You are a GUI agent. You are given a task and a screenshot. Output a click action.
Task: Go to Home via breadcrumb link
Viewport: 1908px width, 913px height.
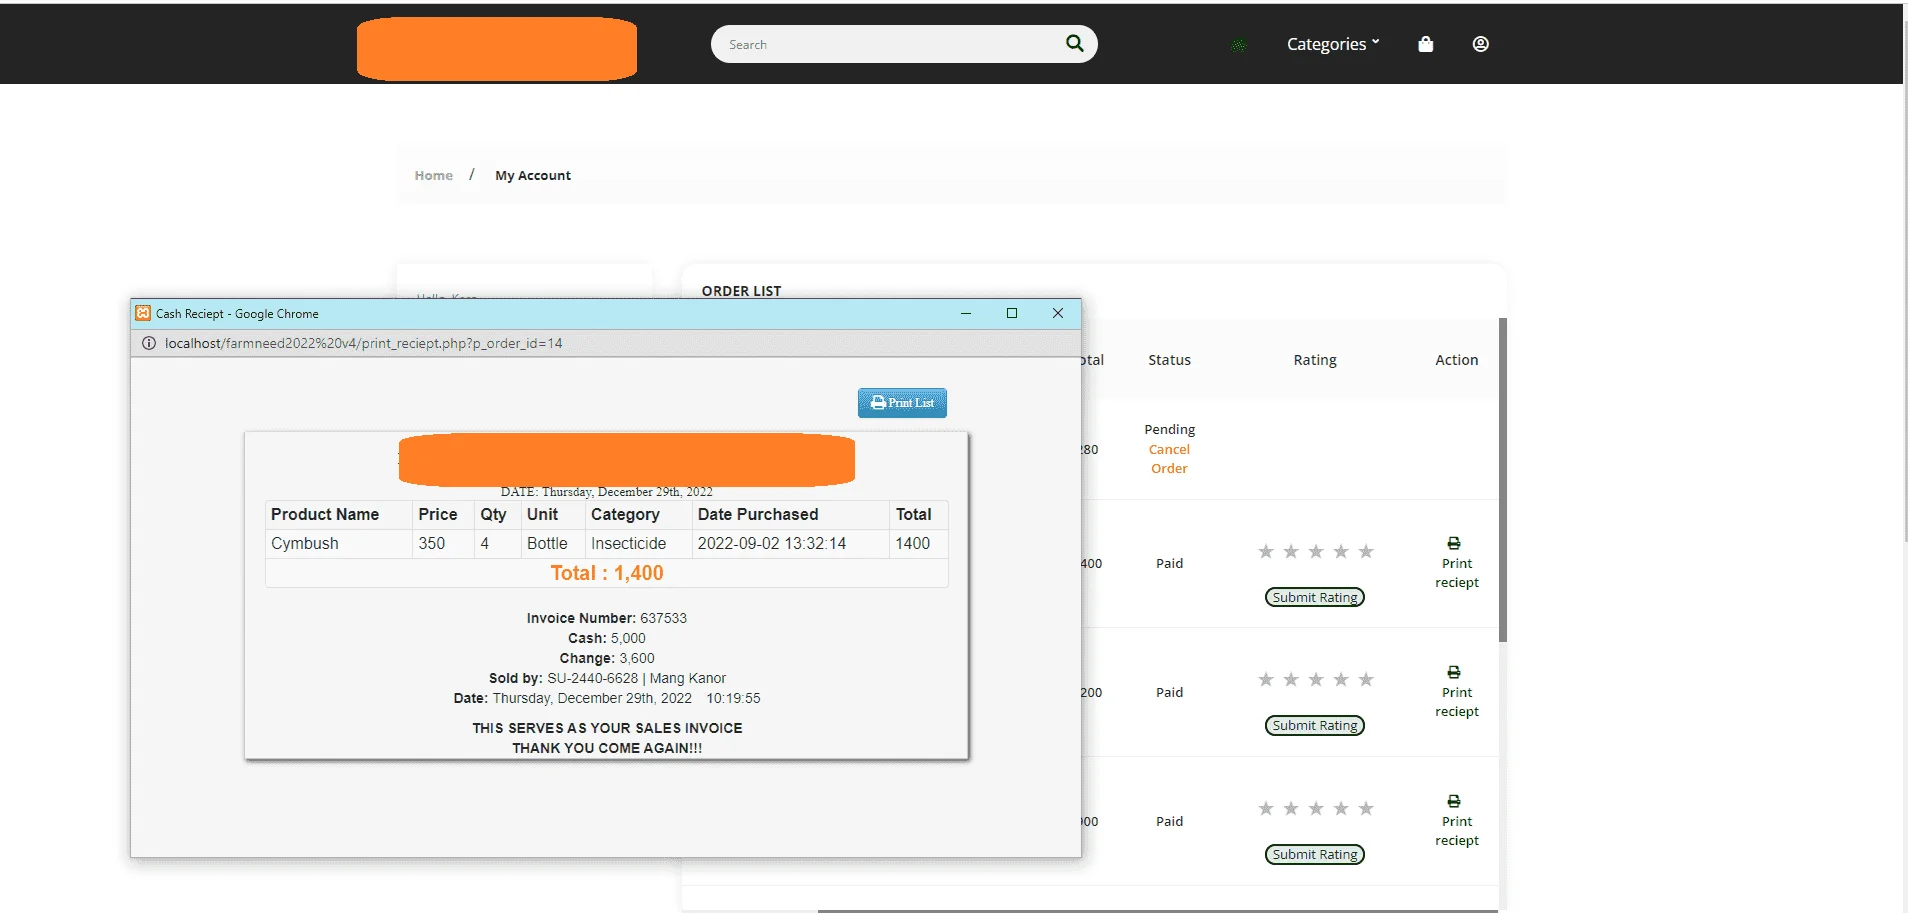pos(434,175)
